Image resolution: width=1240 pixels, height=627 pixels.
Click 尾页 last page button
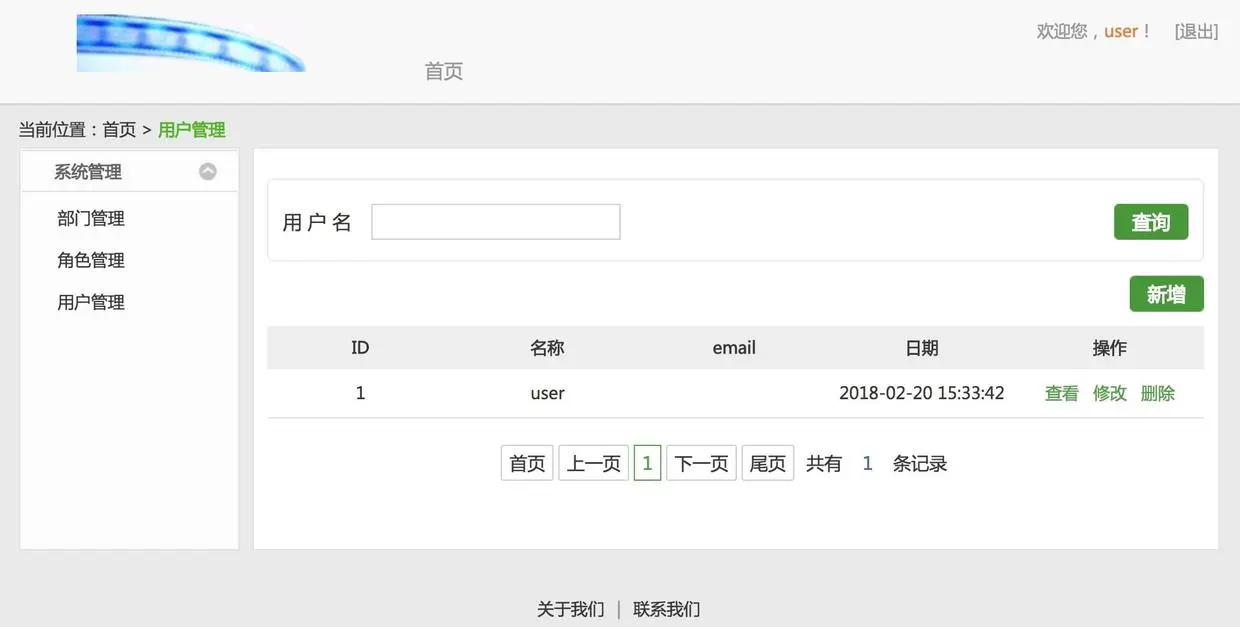(767, 461)
